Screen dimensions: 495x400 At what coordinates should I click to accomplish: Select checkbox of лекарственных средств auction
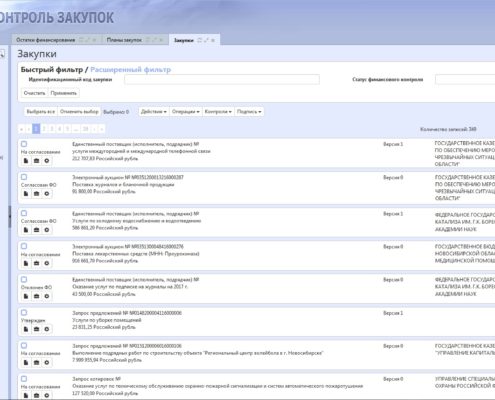point(24,246)
